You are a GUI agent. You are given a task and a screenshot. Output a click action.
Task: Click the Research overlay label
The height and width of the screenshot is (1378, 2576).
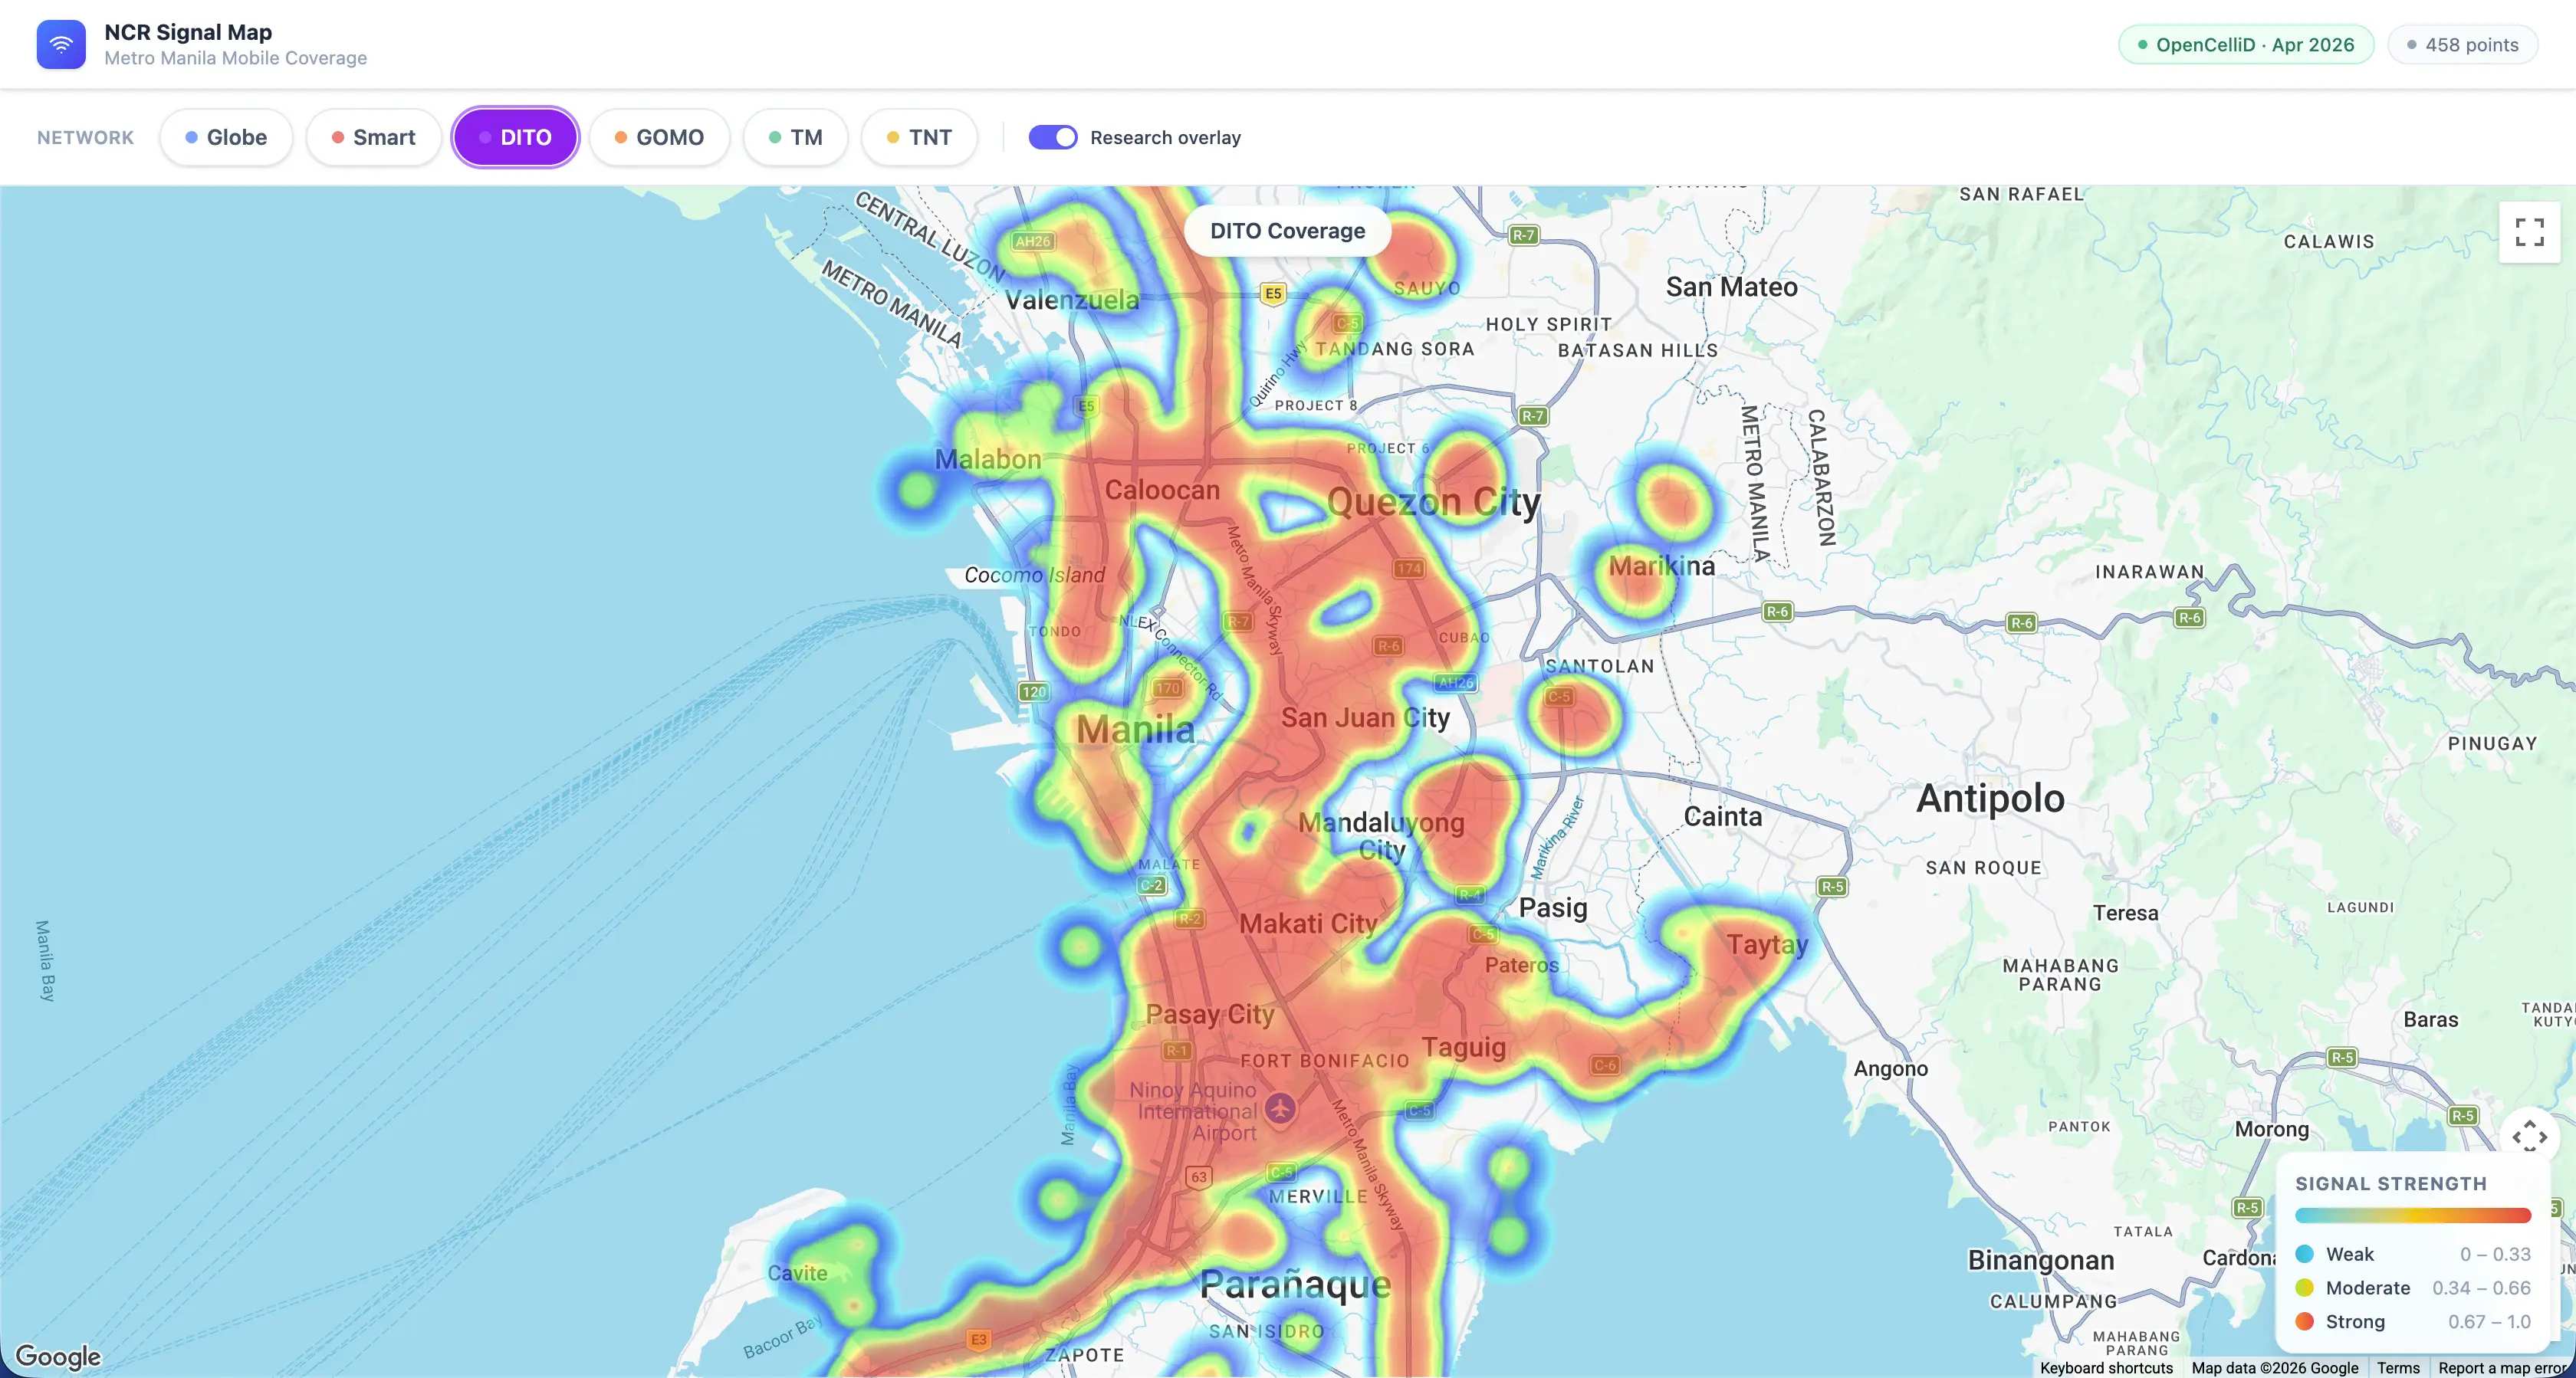(x=1165, y=138)
